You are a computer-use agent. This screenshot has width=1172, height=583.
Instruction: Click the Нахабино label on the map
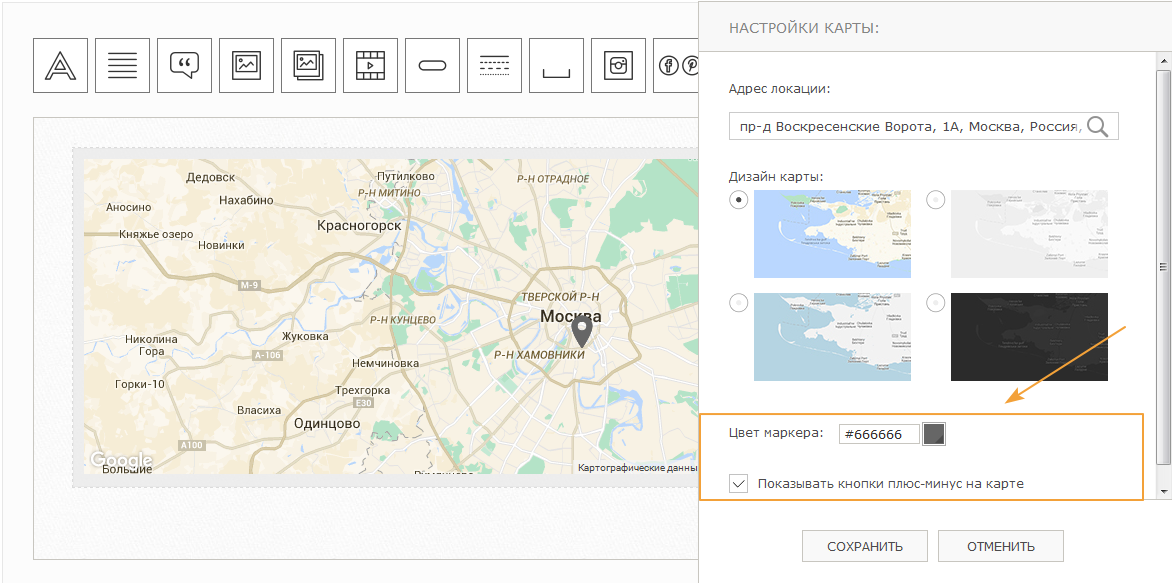(246, 200)
